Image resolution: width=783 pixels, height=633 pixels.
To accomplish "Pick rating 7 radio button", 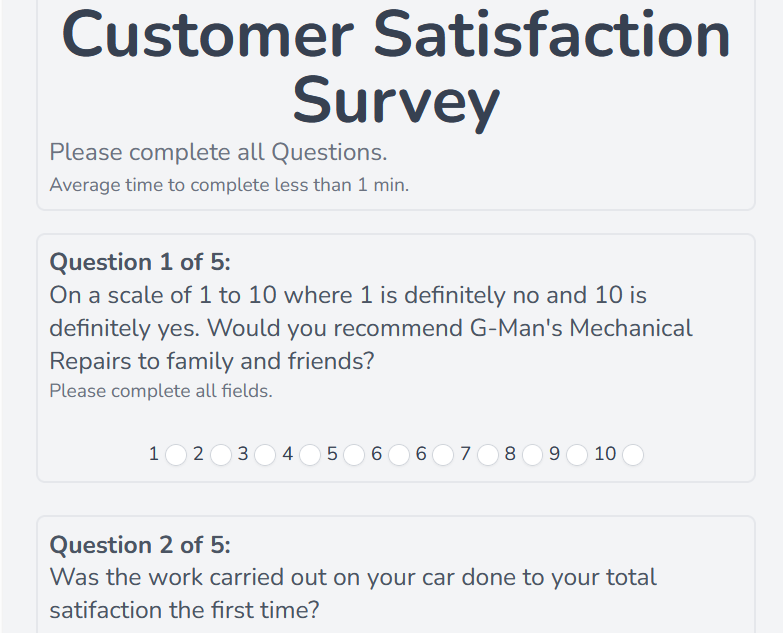I will click(x=488, y=455).
